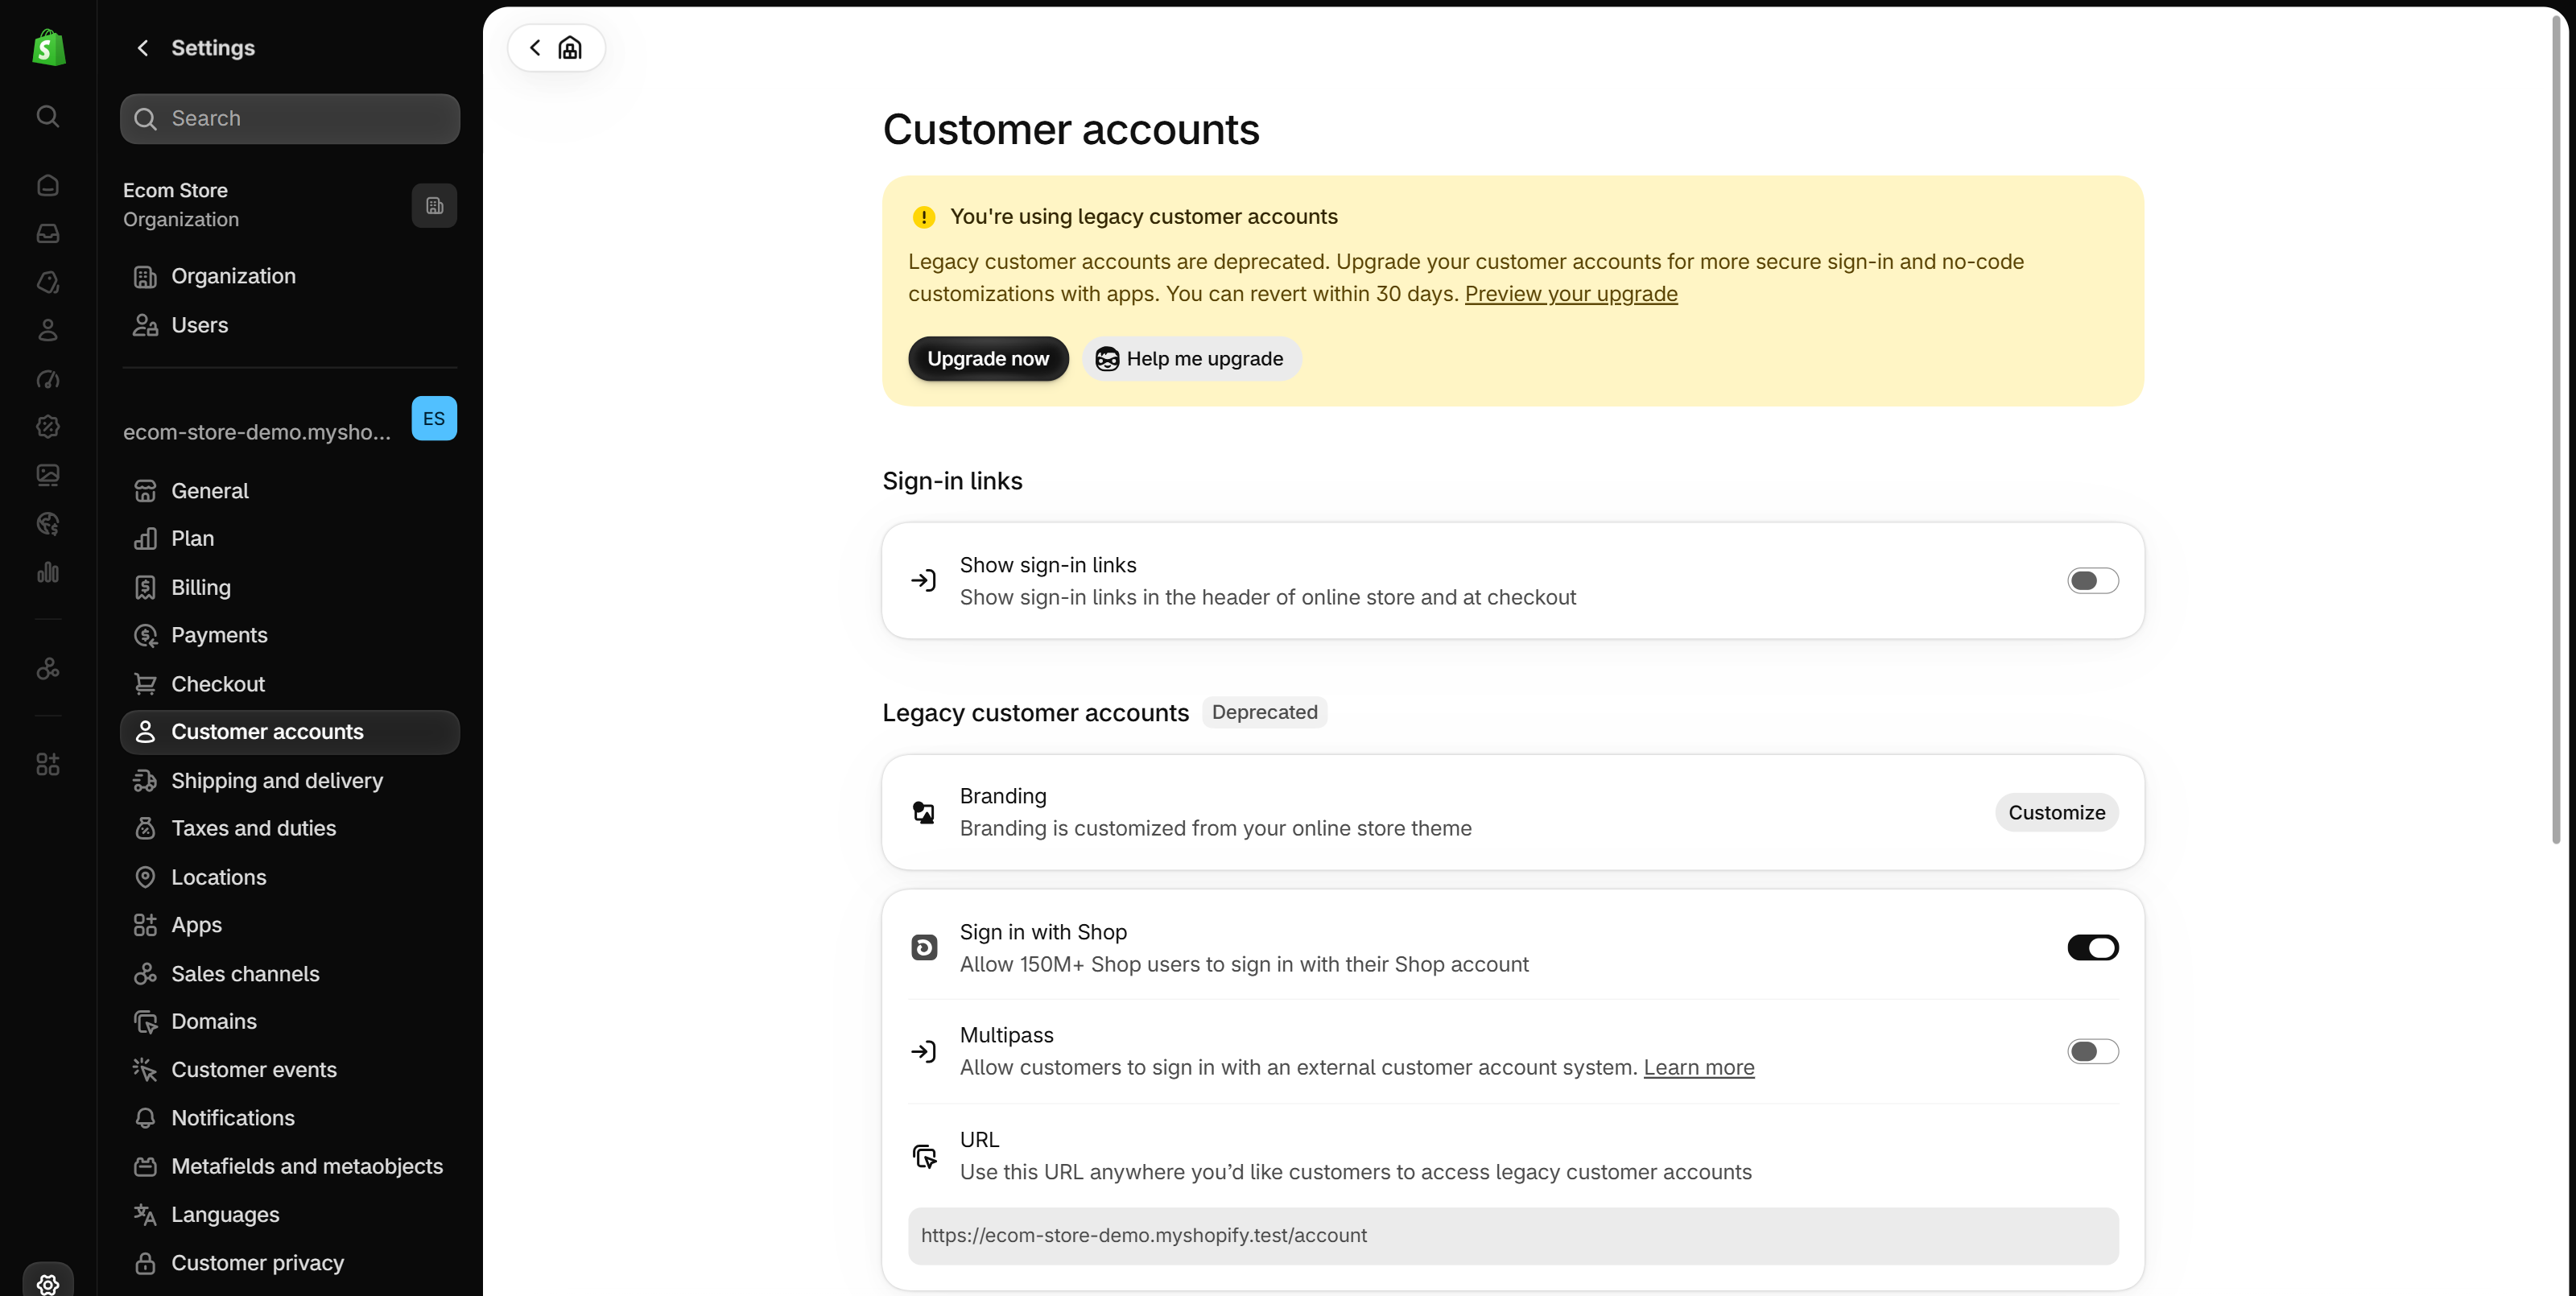Screen dimensions: 2576x1296
Task: Open Notifications settings
Action: pyautogui.click(x=289, y=1118)
